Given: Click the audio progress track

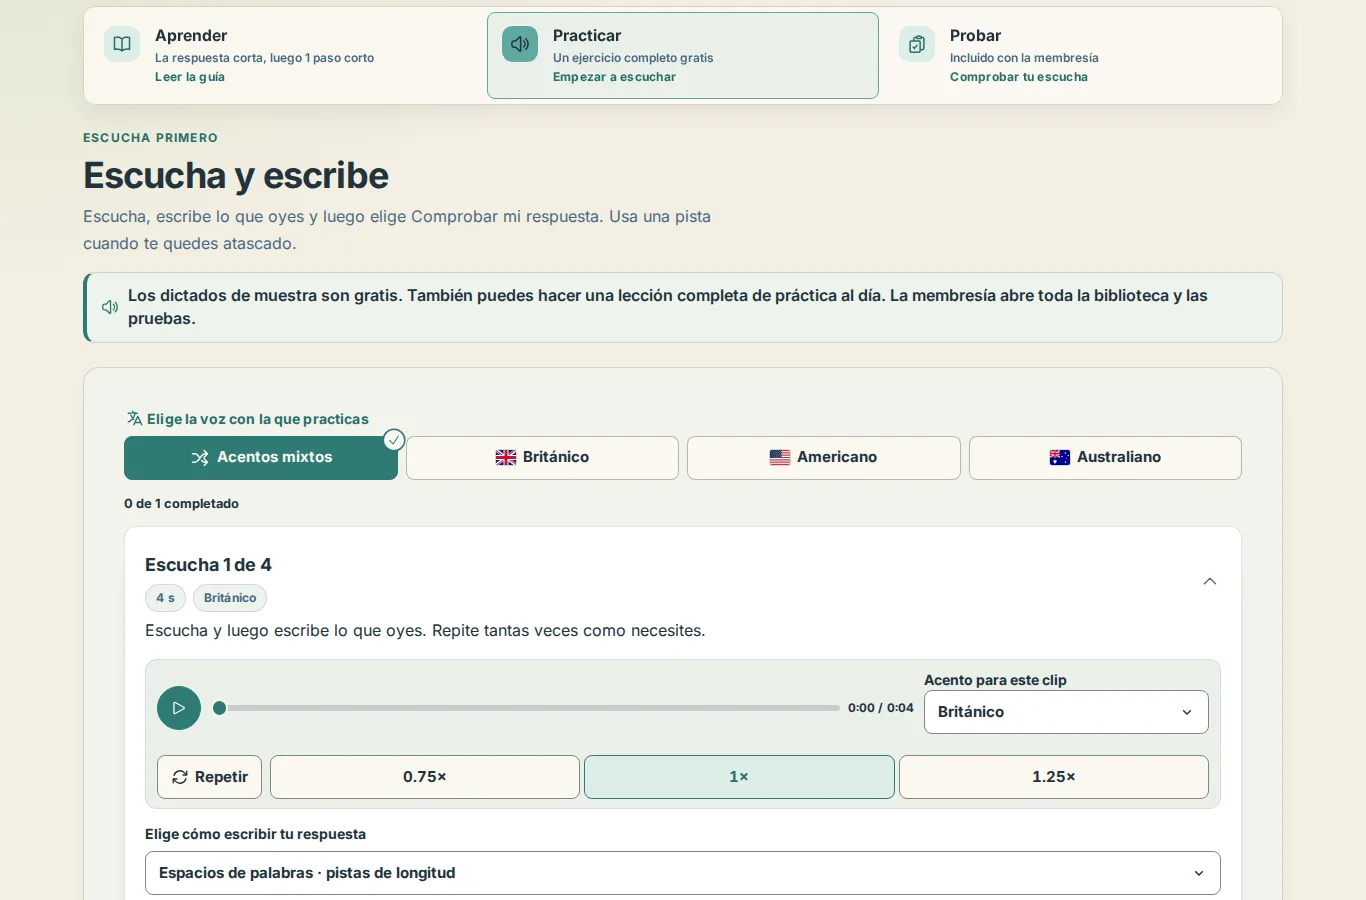Looking at the screenshot, I should (528, 708).
